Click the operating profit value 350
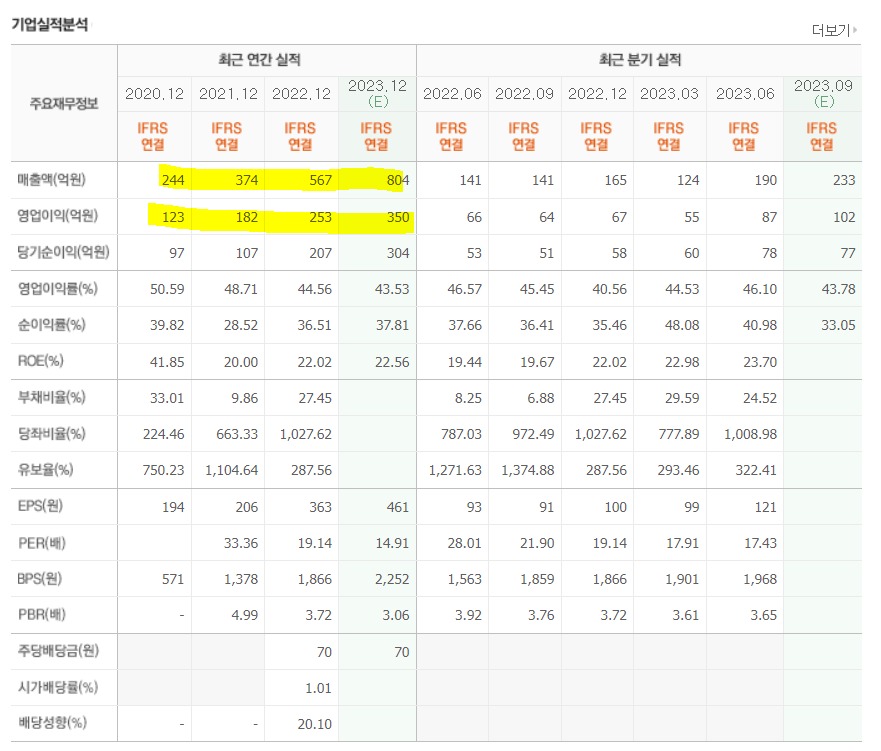This screenshot has height=751, width=881. click(398, 217)
